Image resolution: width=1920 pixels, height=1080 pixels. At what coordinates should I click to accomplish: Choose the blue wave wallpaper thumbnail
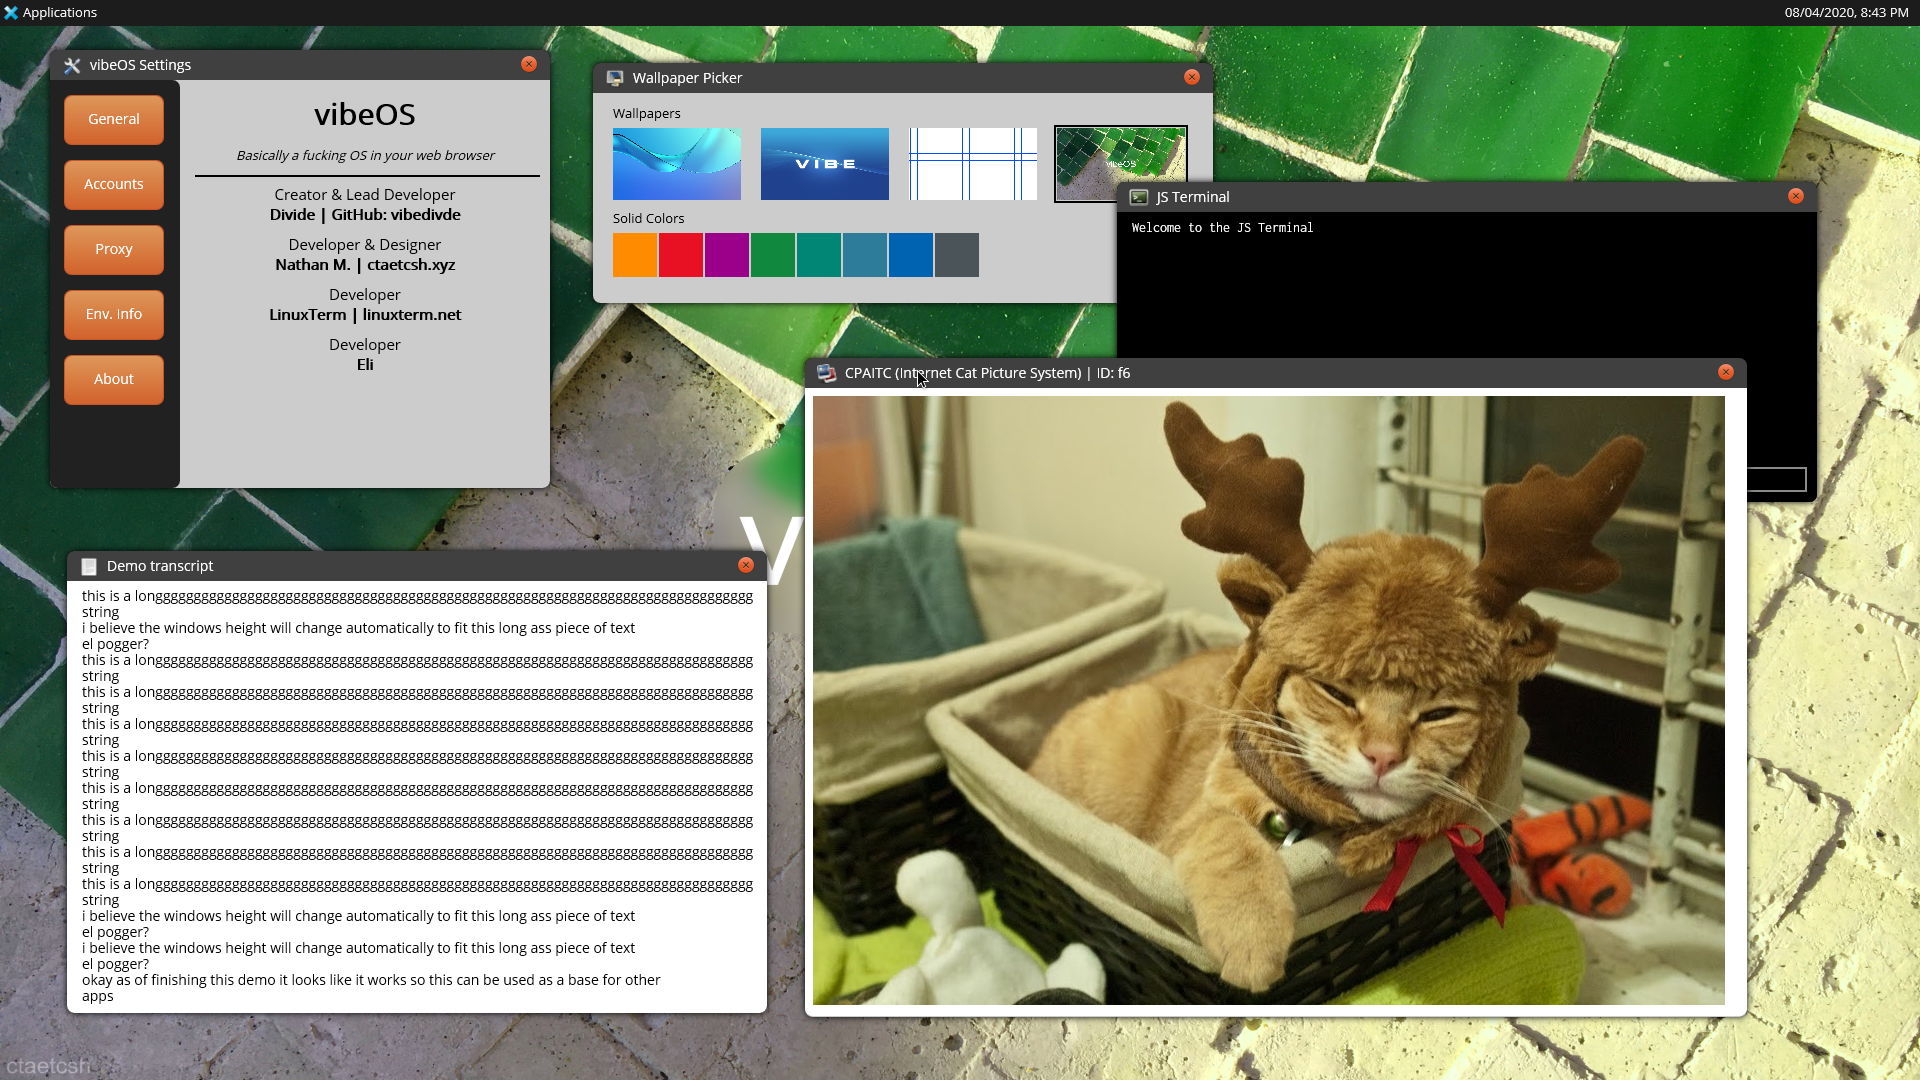click(x=677, y=164)
